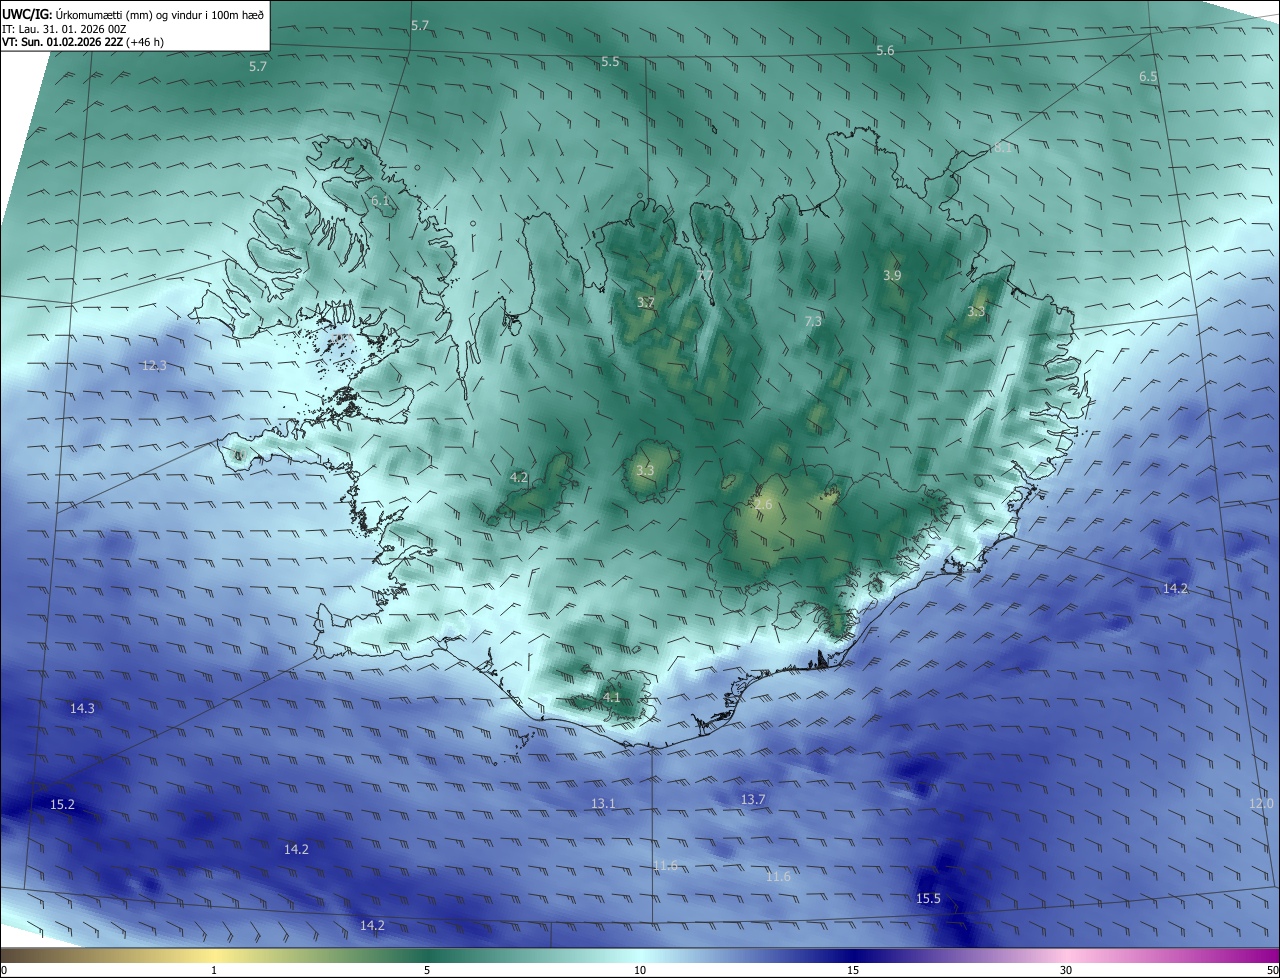1280x978 pixels.
Task: Click the 0 tick label on the color scale
Action: coord(4,970)
